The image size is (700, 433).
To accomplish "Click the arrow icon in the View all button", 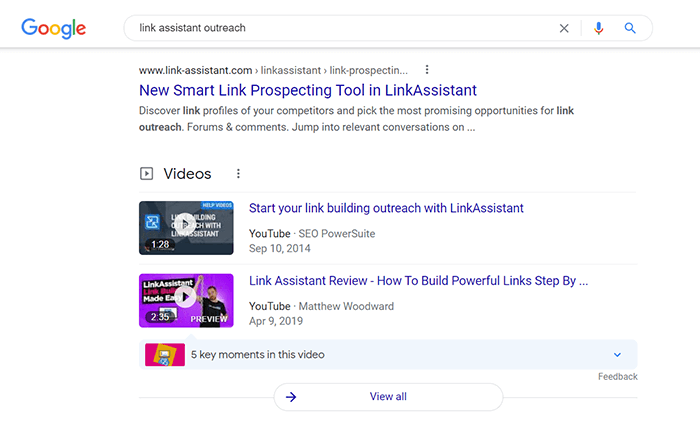I will pos(291,397).
